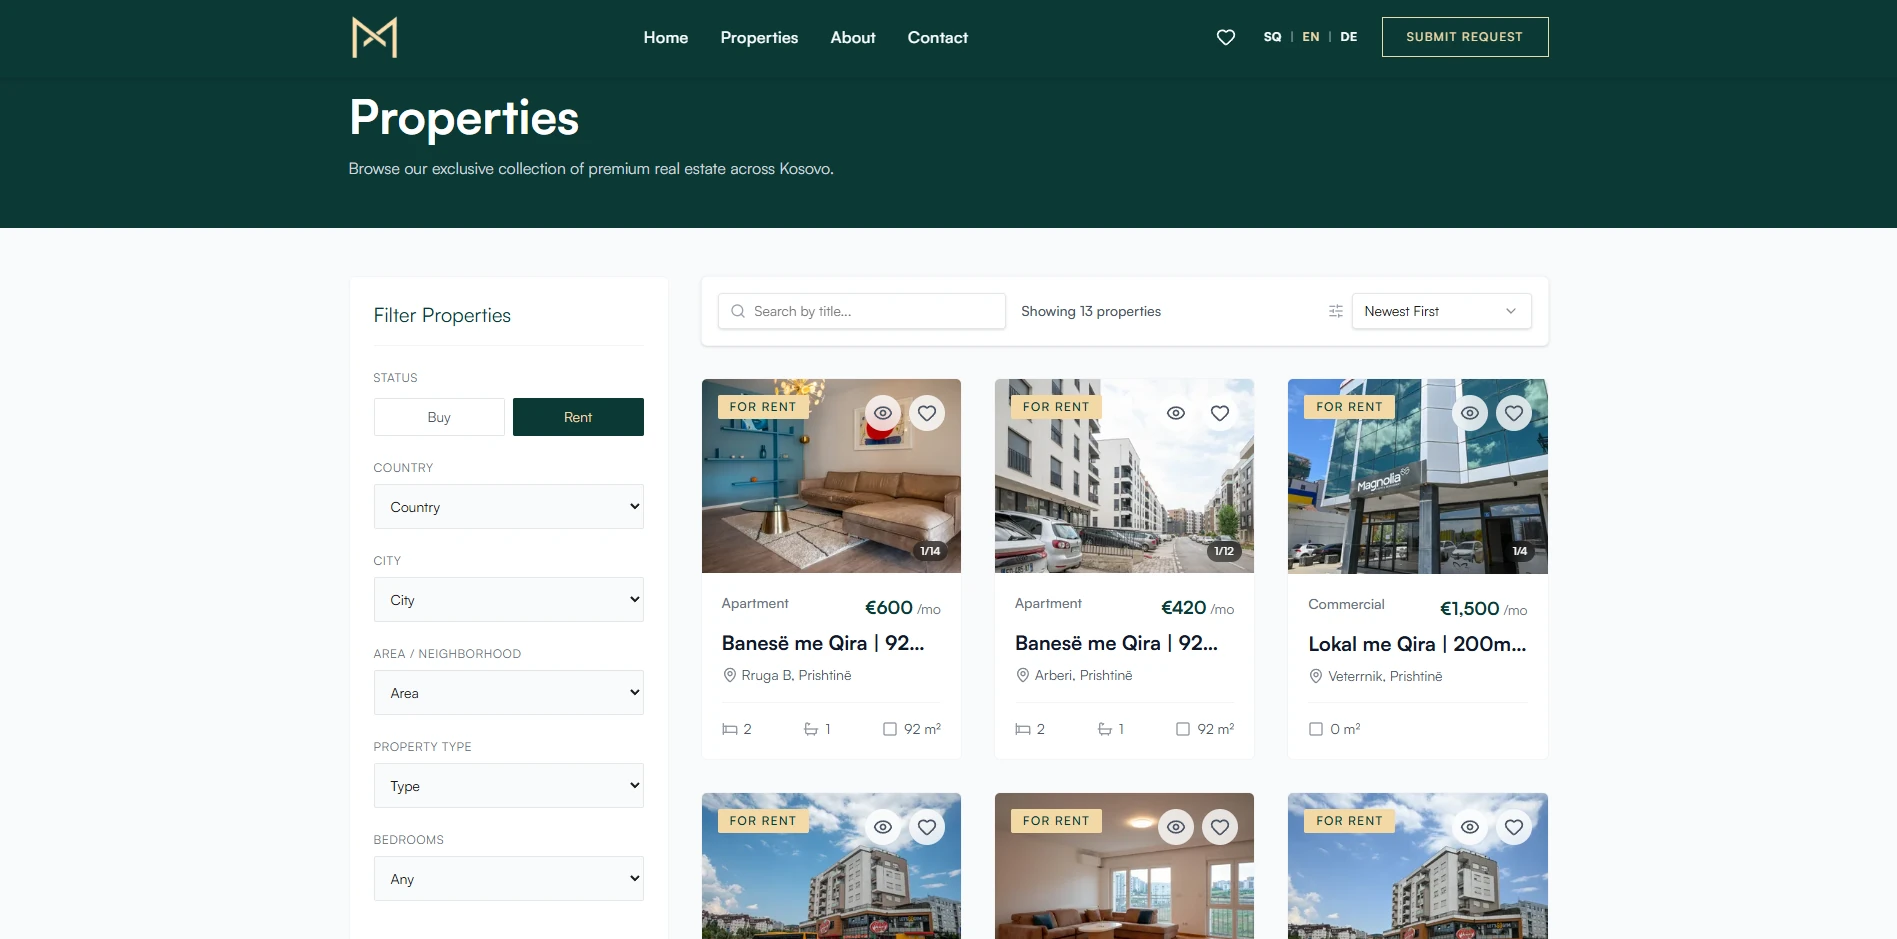Click heart icon on second-row last card

point(1514,827)
